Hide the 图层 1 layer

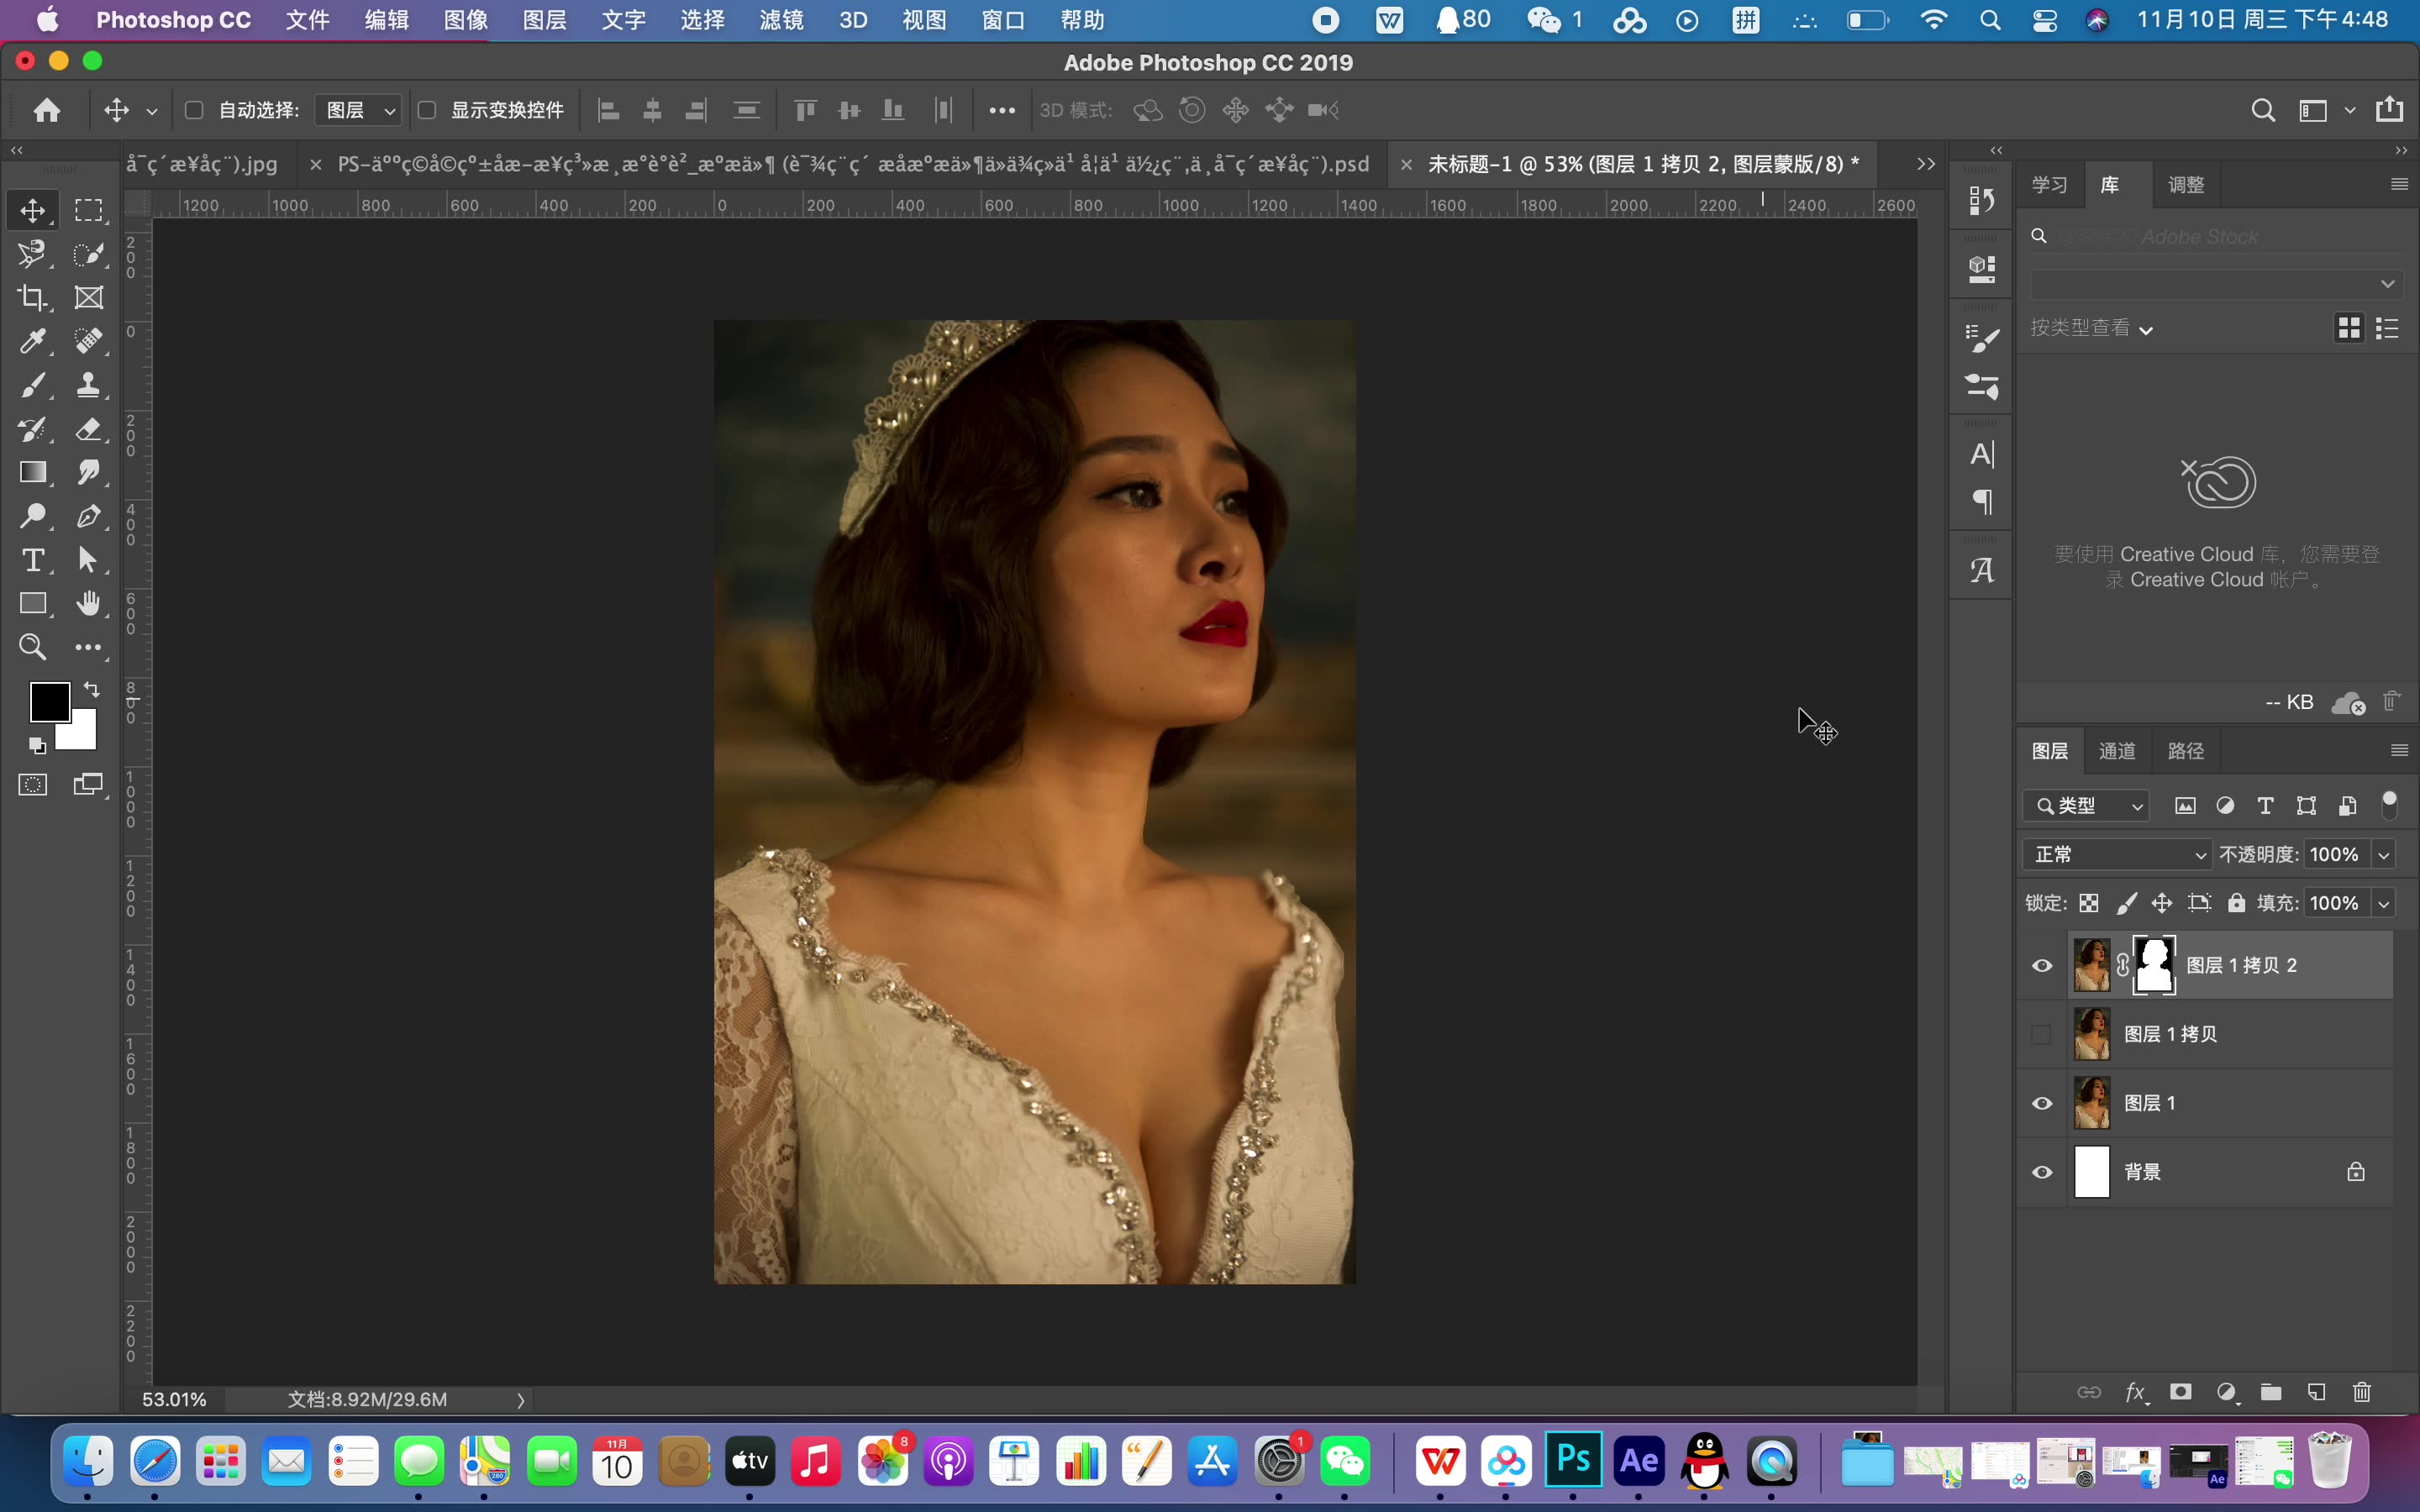click(2042, 1103)
